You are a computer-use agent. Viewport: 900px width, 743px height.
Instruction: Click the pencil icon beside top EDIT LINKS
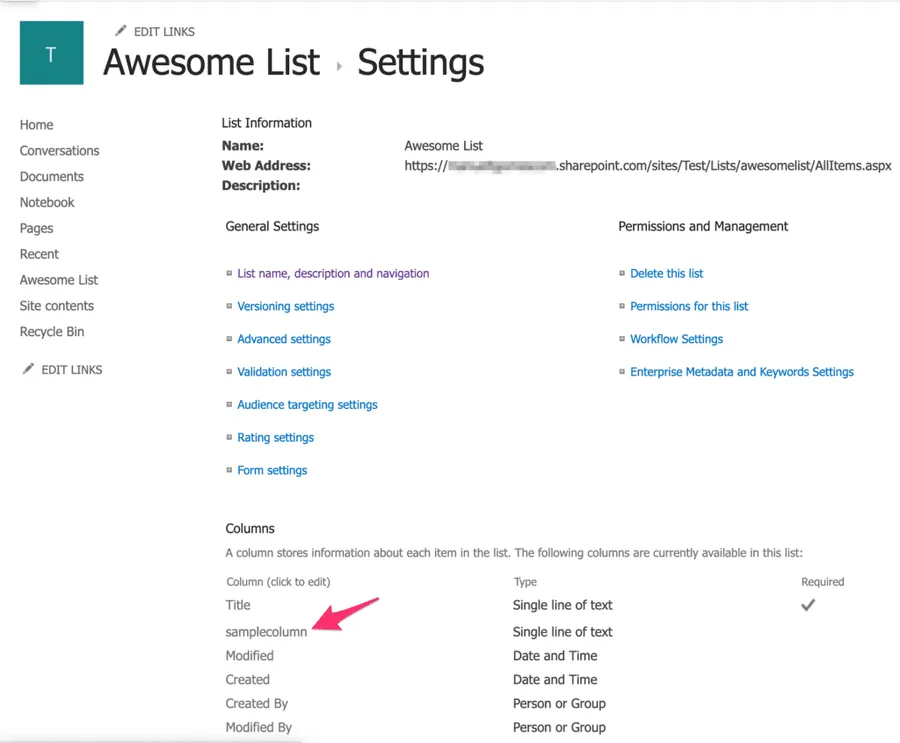[x=121, y=31]
